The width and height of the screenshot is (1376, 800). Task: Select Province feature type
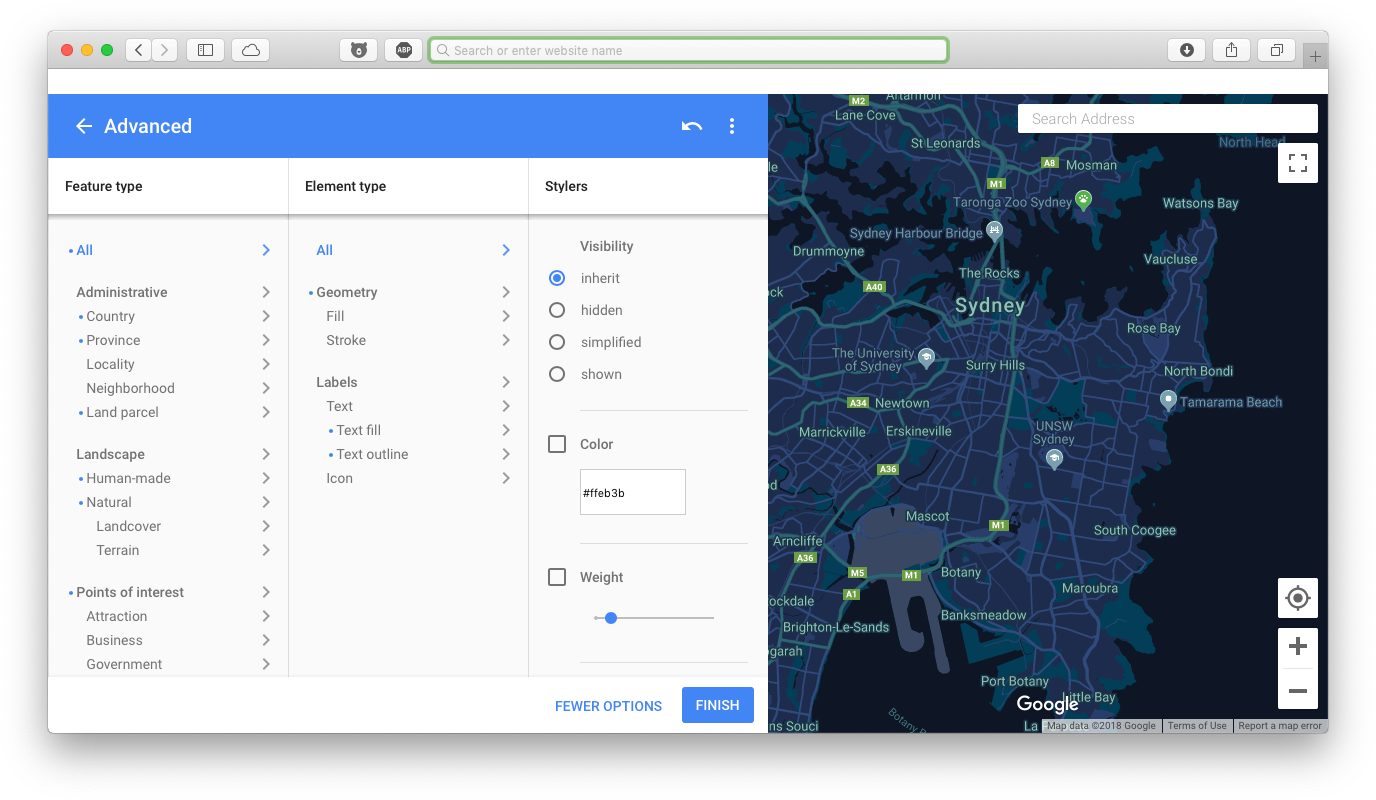(113, 340)
